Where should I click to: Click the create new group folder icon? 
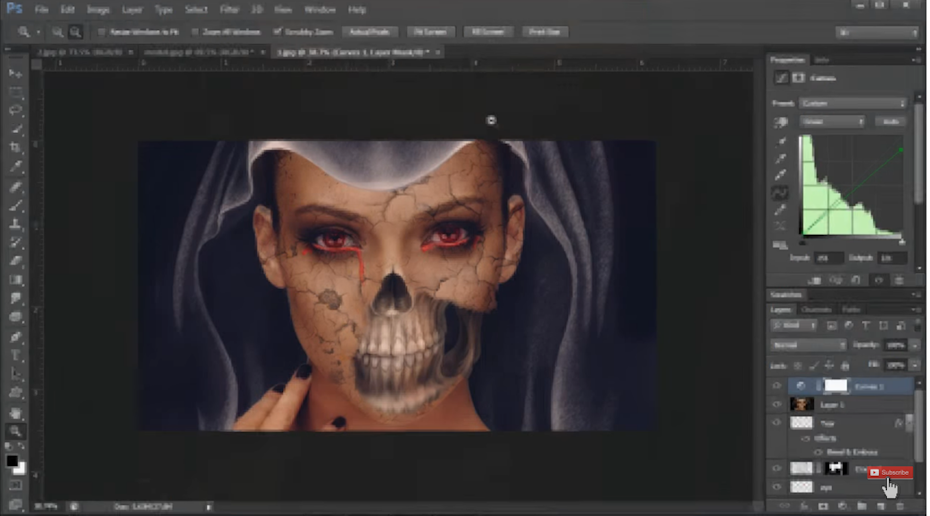click(x=861, y=507)
